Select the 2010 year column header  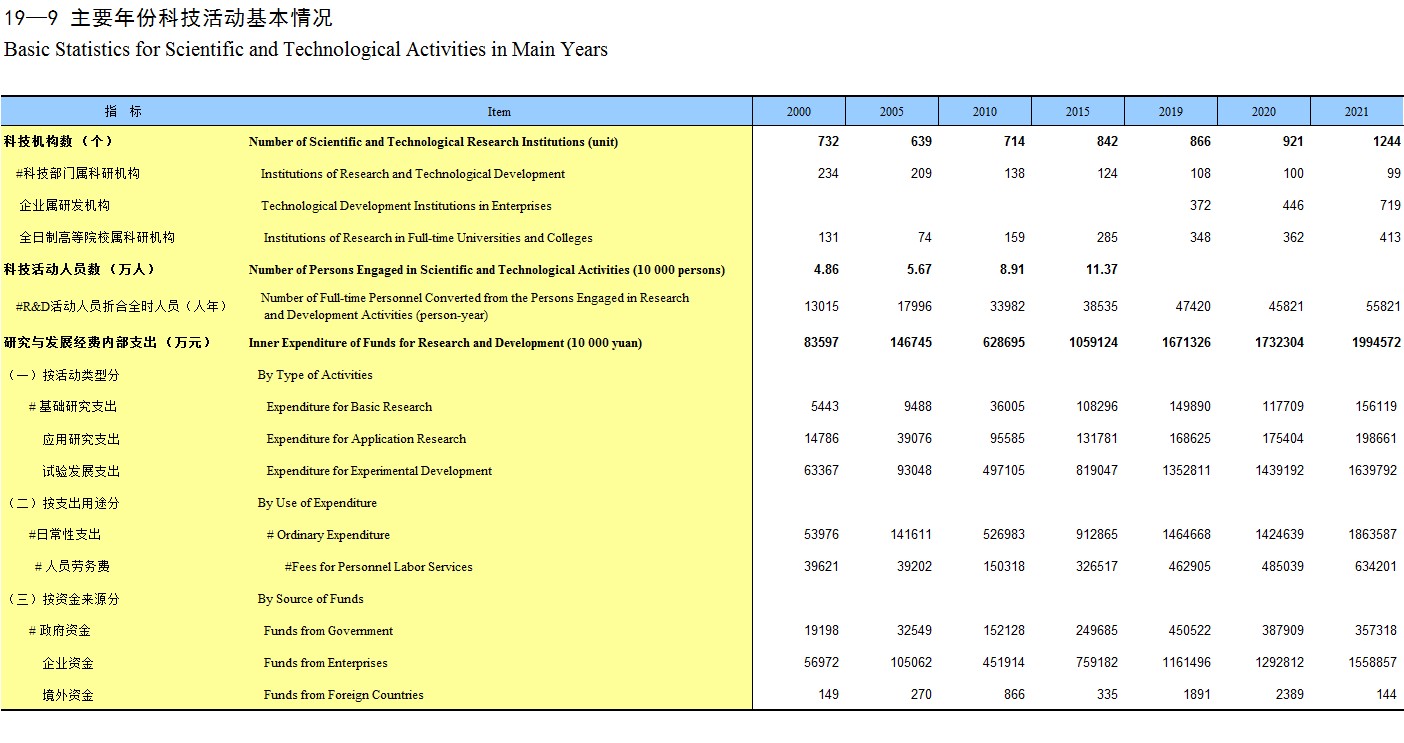click(x=985, y=111)
